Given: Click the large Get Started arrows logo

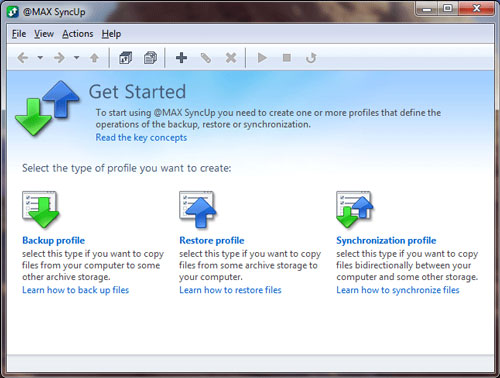Looking at the screenshot, I should tap(47, 108).
